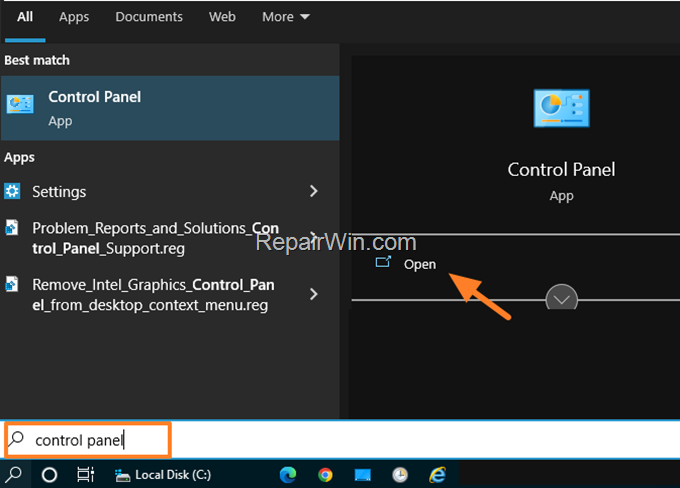Expand the Settings result arrow

(x=314, y=191)
